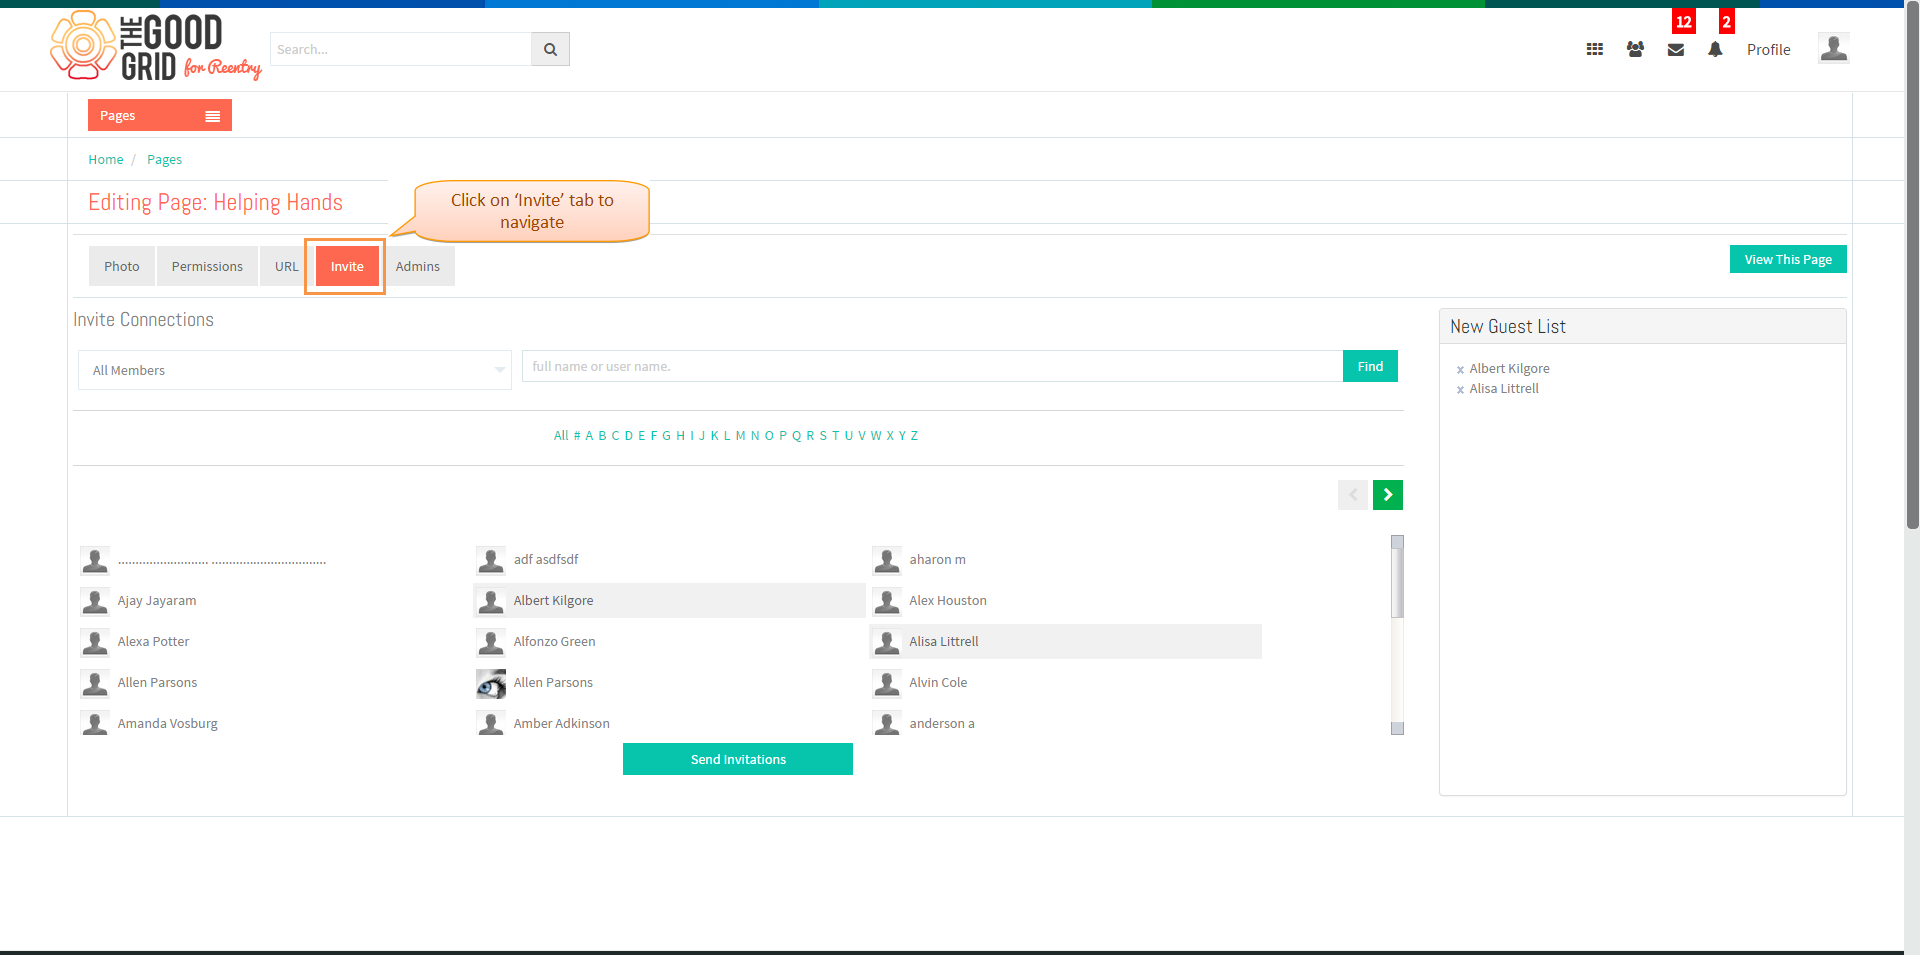Click the profile avatar picture
Screen dimensions: 1920x955
click(x=1833, y=48)
